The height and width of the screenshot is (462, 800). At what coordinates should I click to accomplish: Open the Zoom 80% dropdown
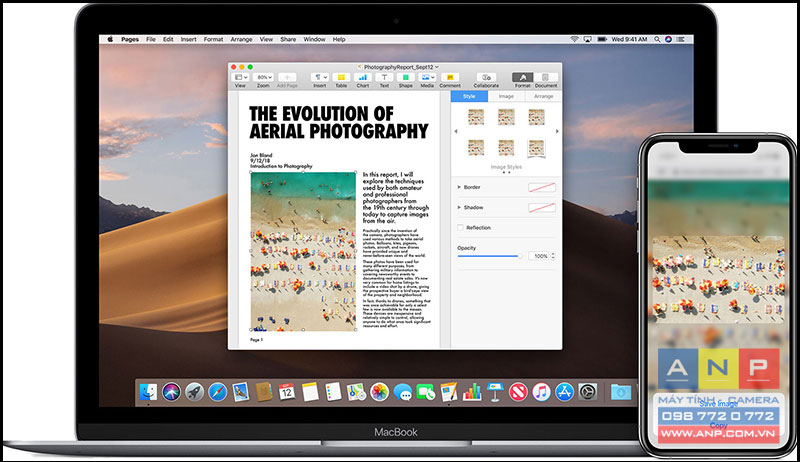263,78
